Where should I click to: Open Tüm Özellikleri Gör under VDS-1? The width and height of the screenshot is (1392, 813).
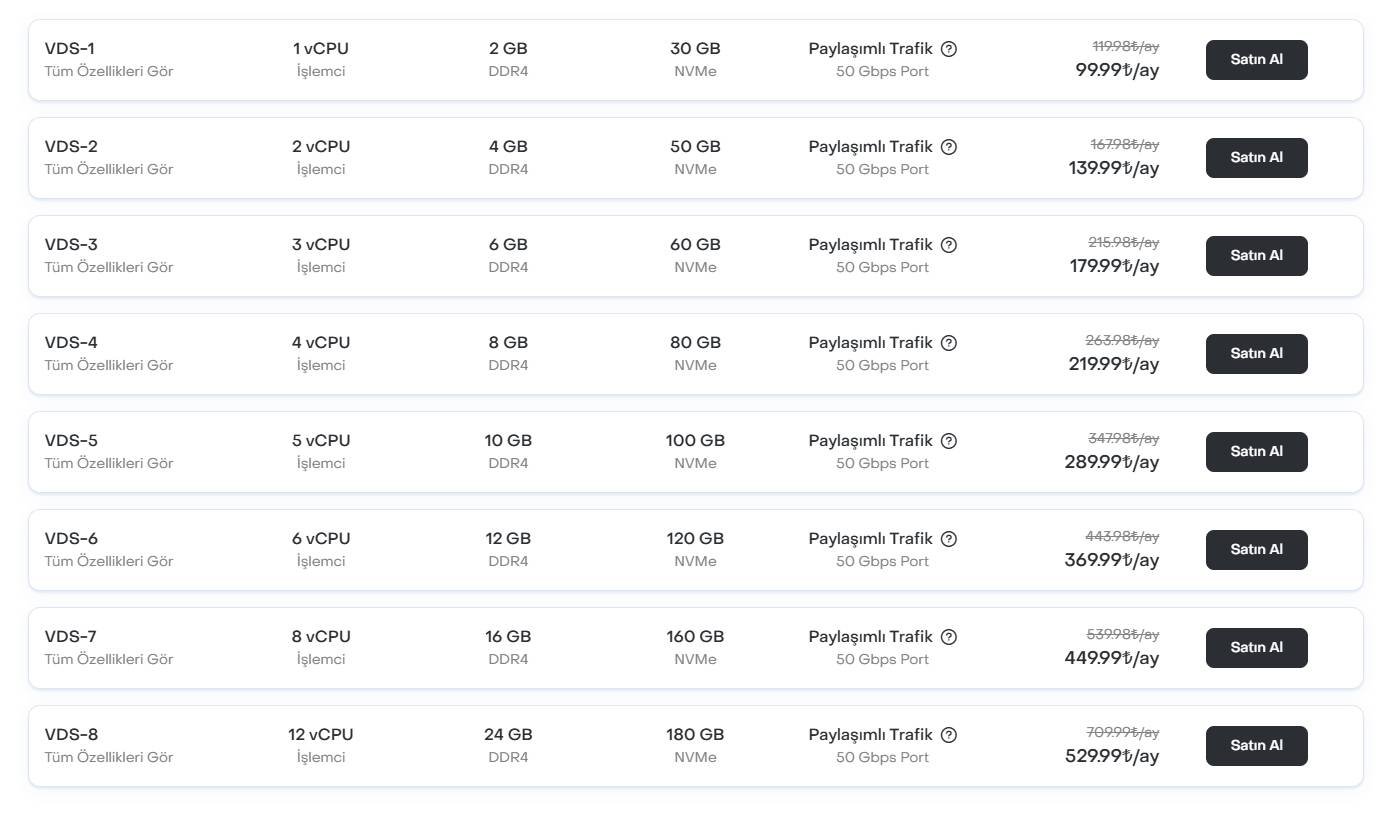pos(109,72)
